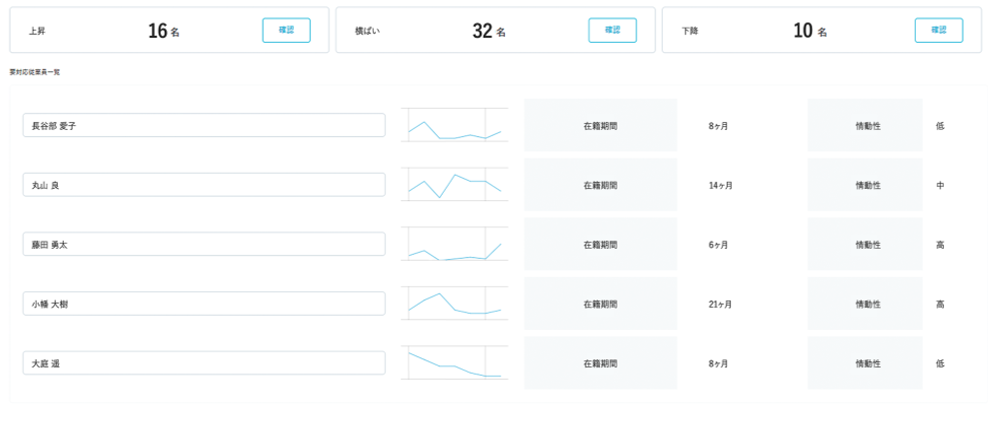Click 確認 button in 下降 card
Image resolution: width=988 pixels, height=421 pixels.
point(938,30)
